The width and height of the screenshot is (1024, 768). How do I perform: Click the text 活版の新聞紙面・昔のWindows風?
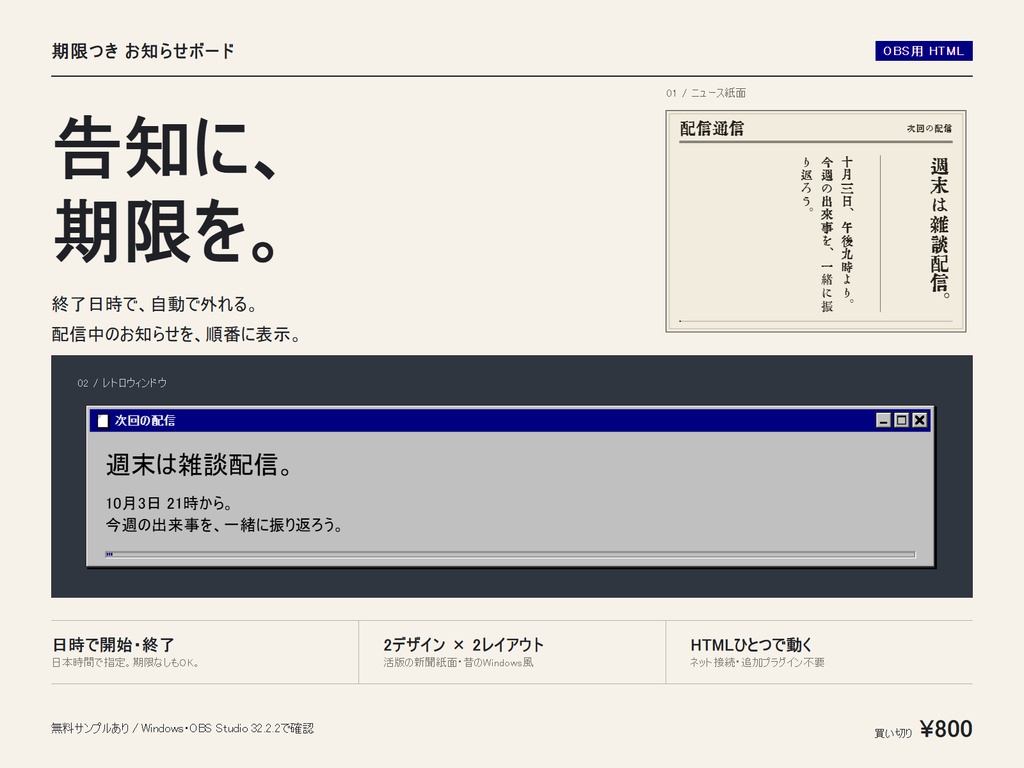pos(458,662)
